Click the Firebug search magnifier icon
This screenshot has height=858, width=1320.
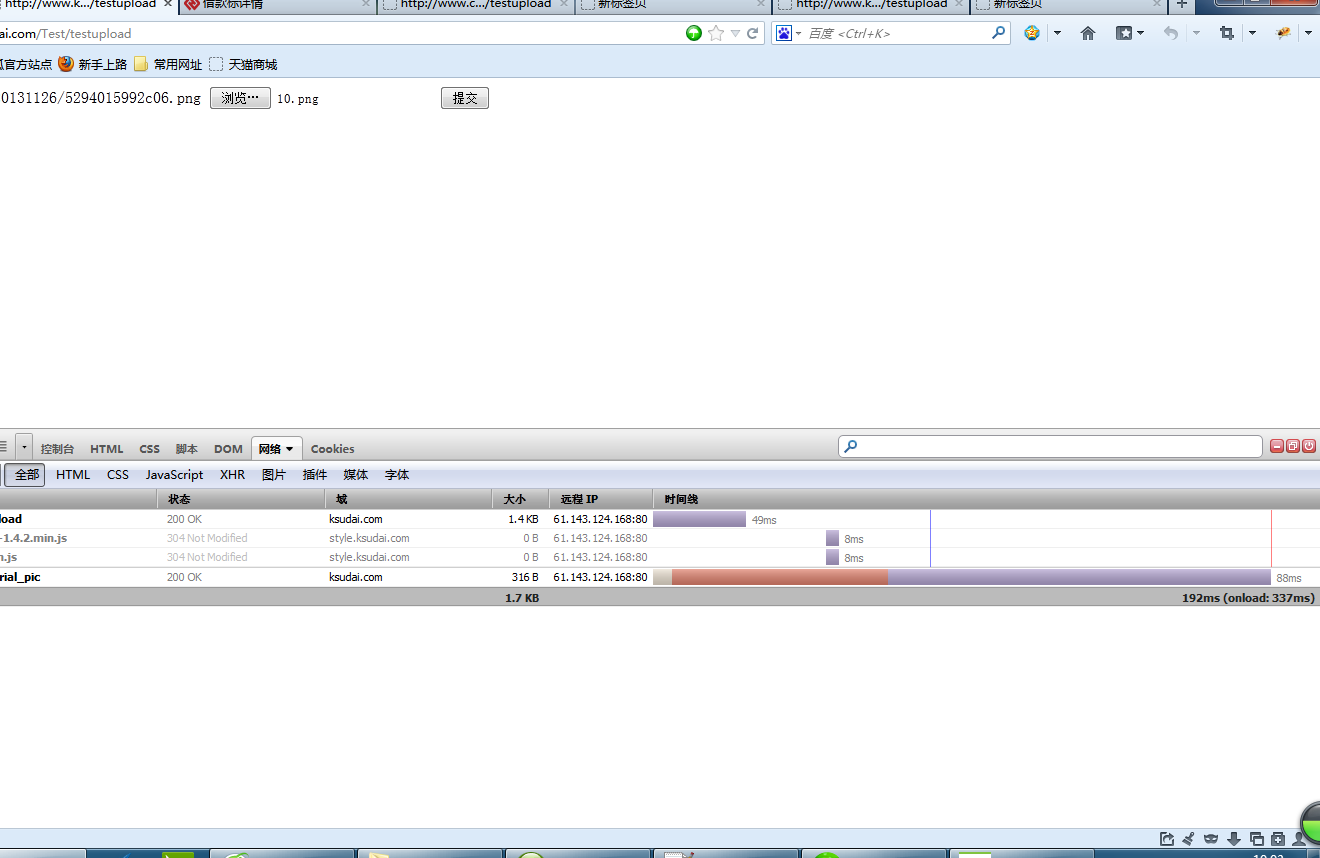[x=851, y=446]
